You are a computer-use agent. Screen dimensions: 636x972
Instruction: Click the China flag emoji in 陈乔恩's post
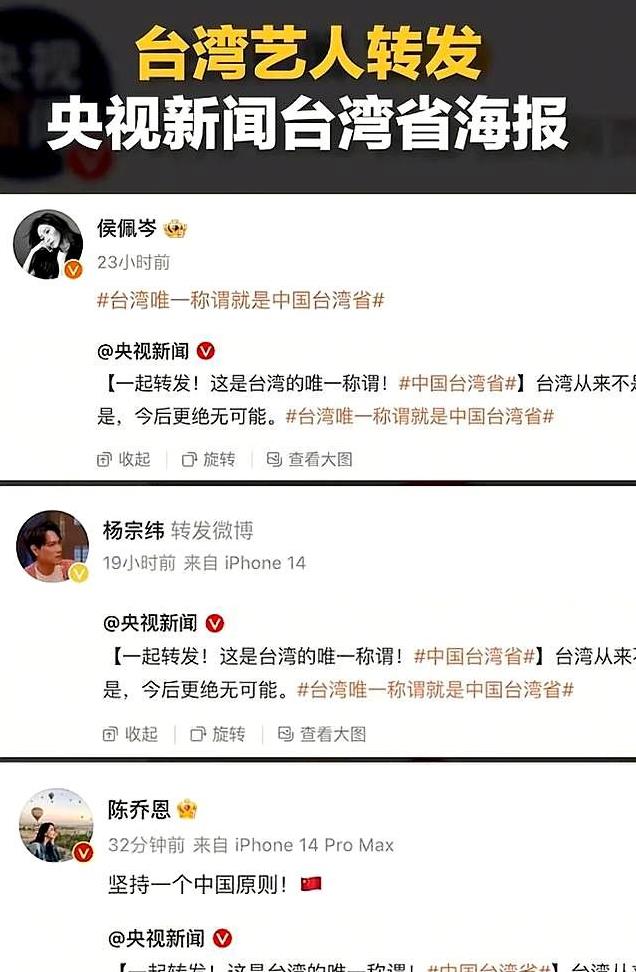pos(311,883)
